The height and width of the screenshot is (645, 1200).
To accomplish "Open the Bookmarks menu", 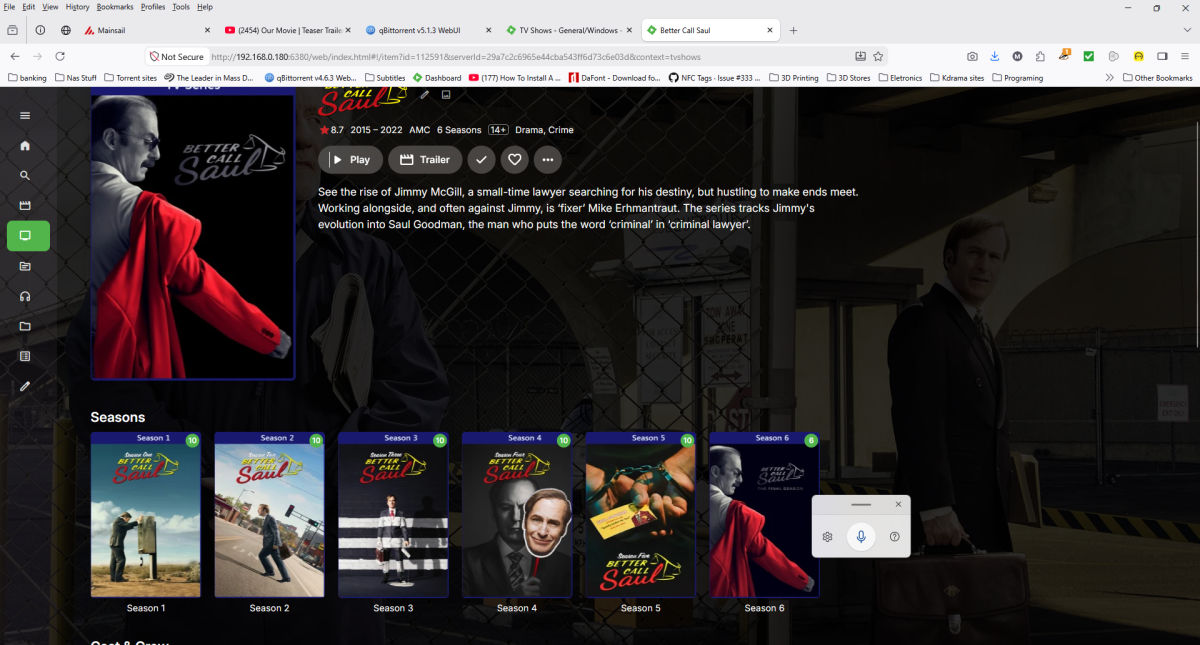I will tap(115, 7).
